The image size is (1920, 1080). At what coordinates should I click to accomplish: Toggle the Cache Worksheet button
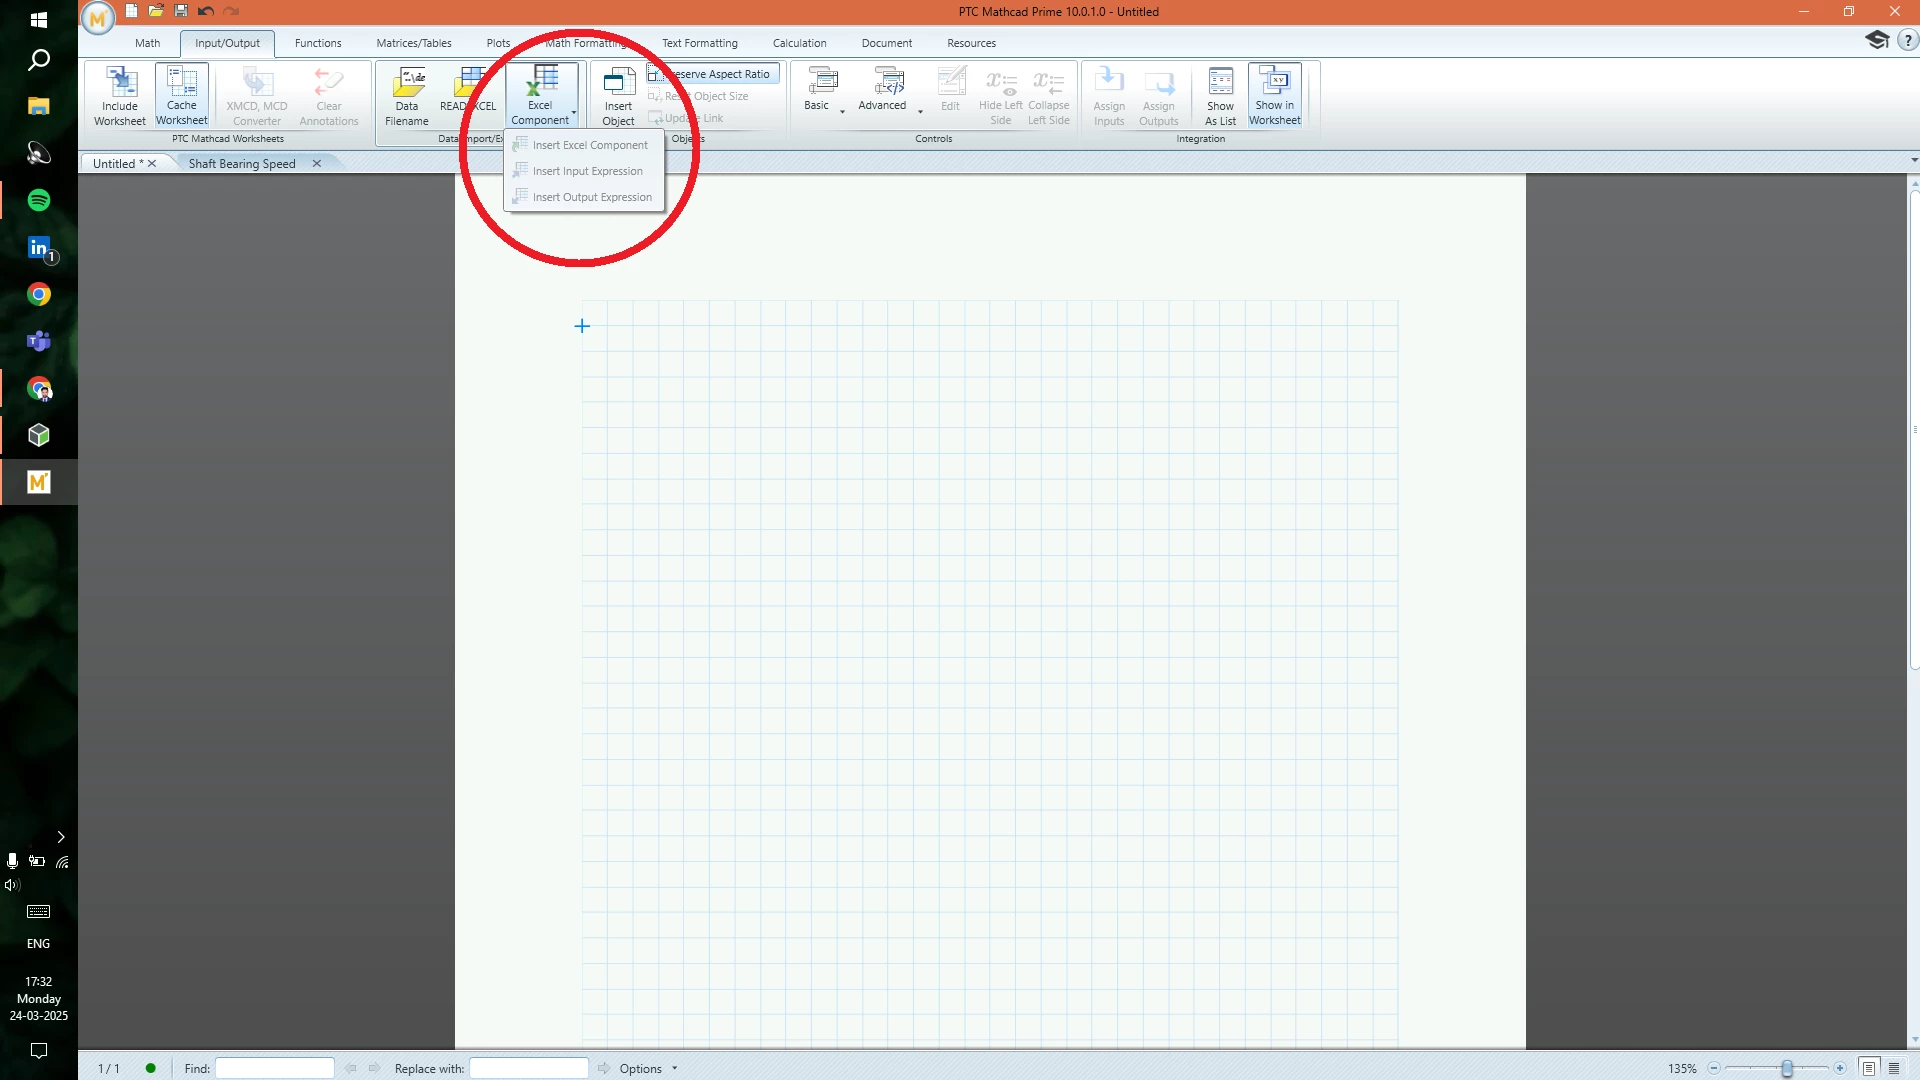pos(181,95)
